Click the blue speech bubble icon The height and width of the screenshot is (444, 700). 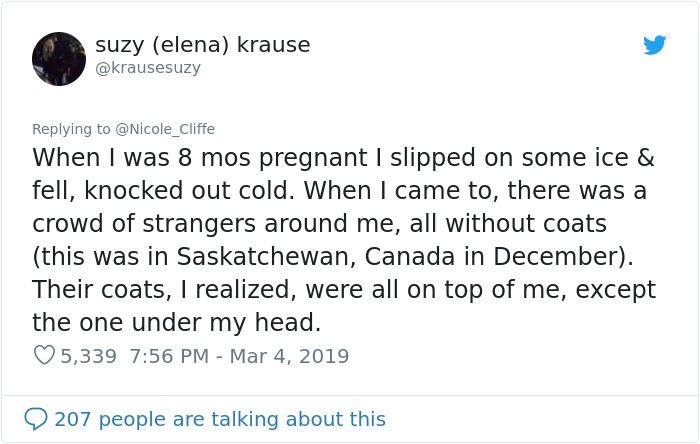[36, 418]
